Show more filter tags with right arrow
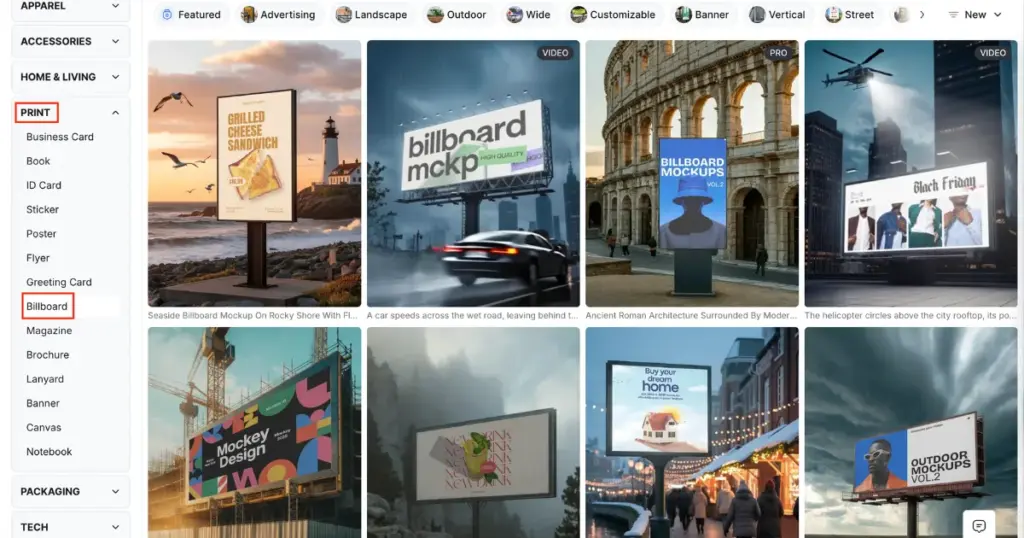This screenshot has width=1024, height=538. coord(922,14)
